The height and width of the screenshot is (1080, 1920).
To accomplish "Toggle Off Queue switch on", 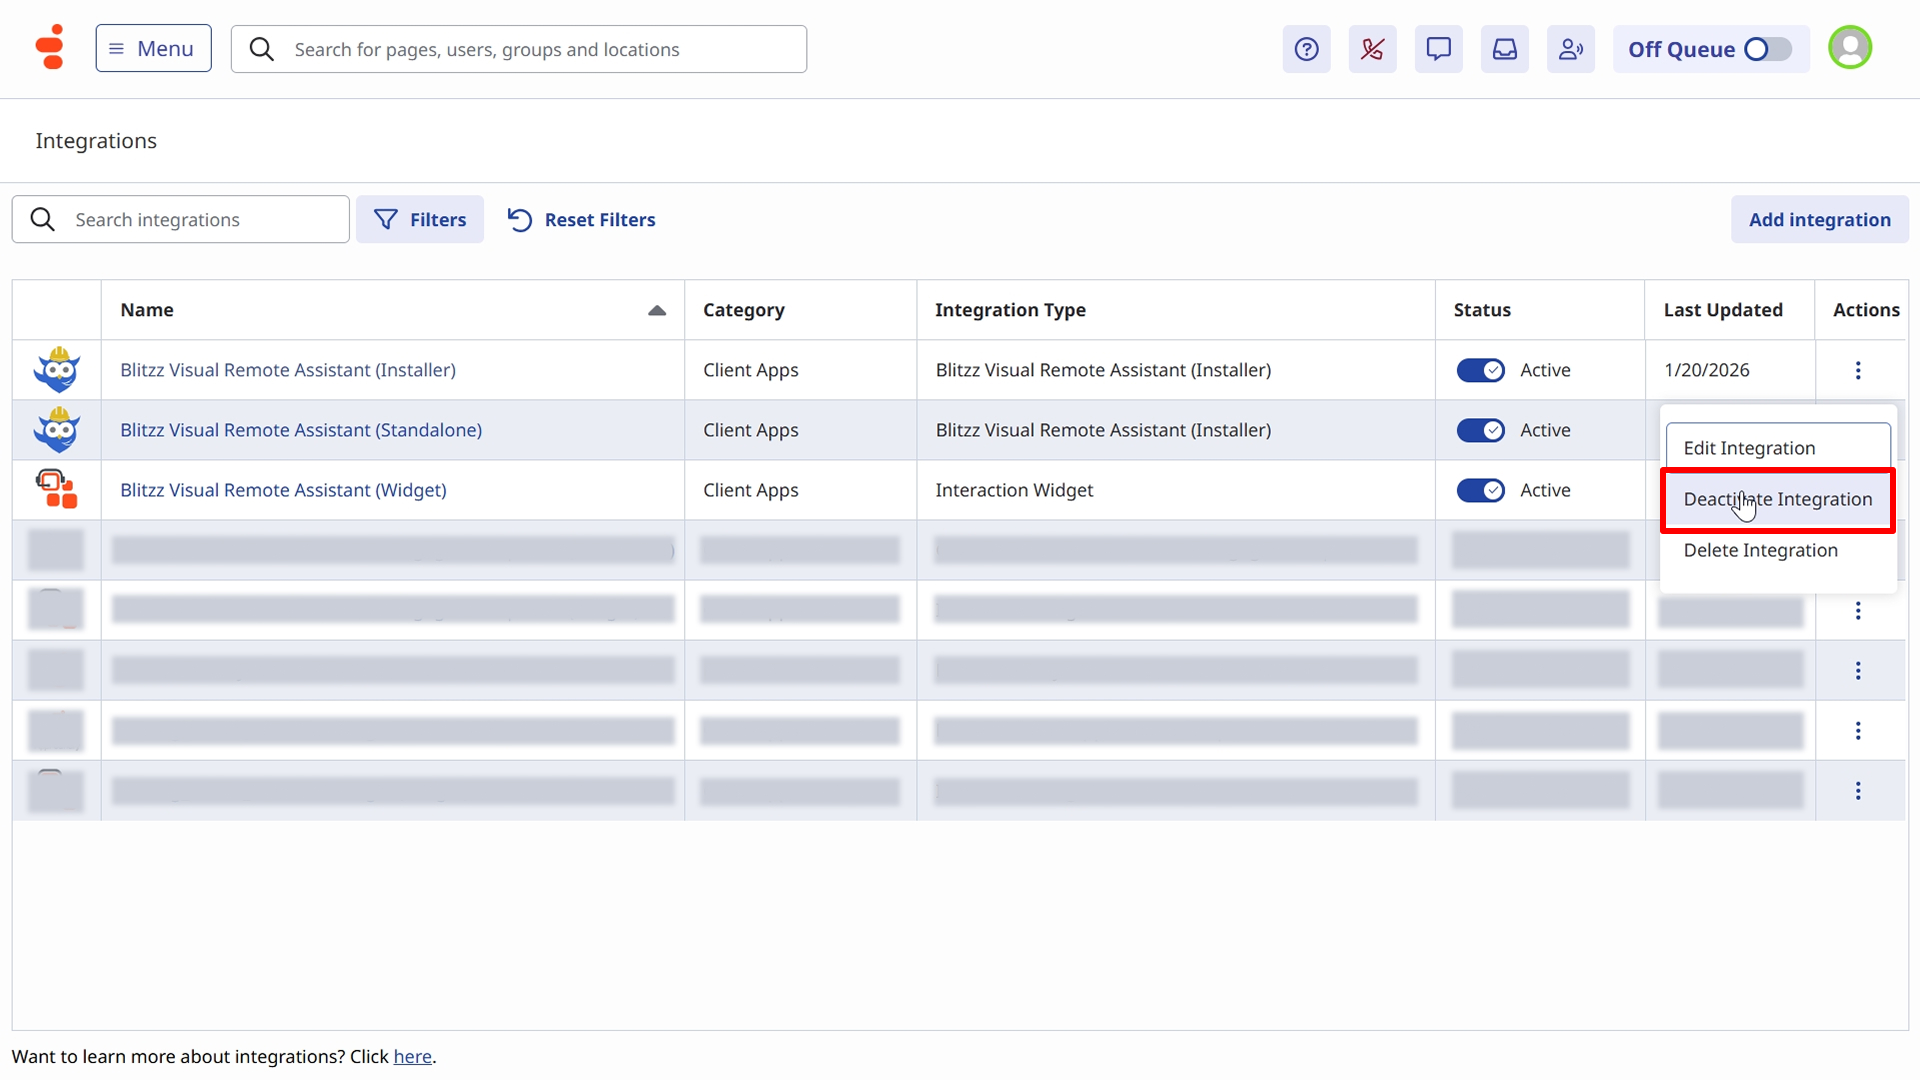I will click(x=1767, y=49).
